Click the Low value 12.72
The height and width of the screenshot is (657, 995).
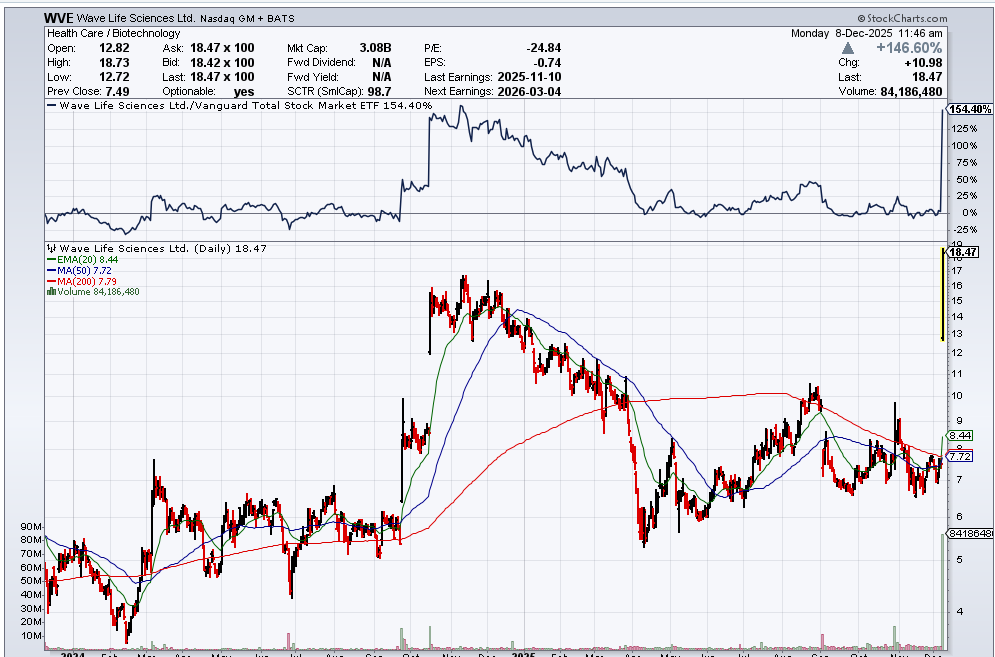pos(114,77)
